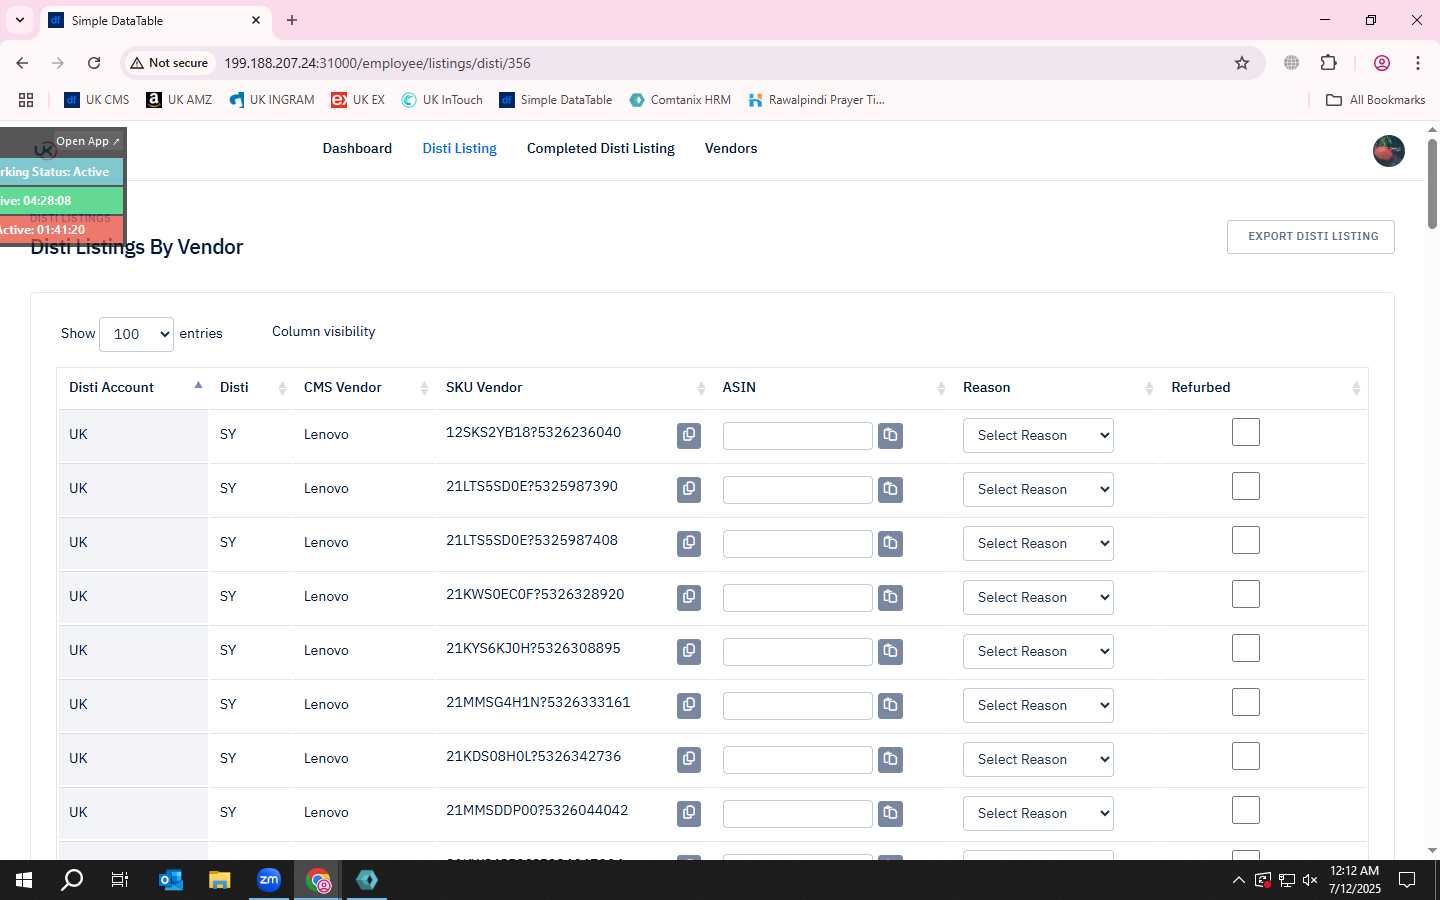Tick Refurbed checkbox for 21LTS5SD0E?5325987408
Viewport: 1440px width, 900px height.
(1246, 540)
